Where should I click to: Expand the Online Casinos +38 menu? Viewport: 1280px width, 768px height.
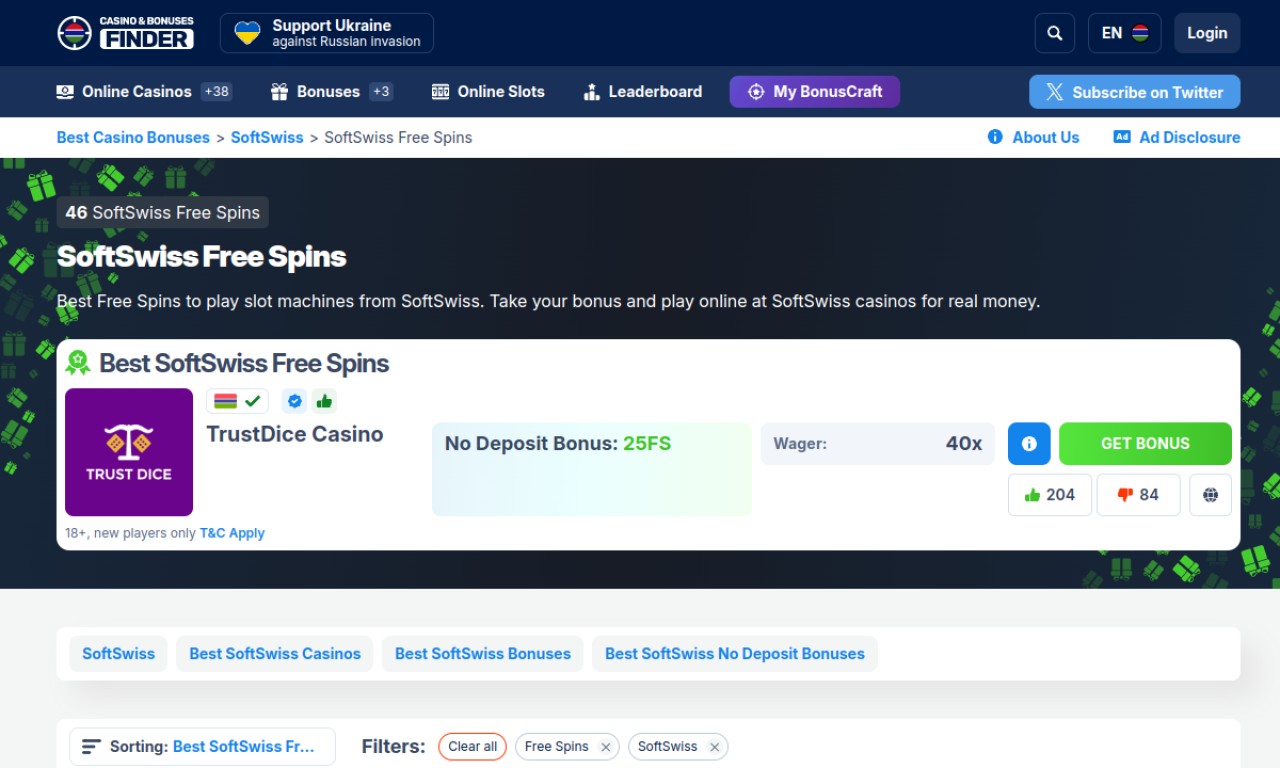(143, 92)
